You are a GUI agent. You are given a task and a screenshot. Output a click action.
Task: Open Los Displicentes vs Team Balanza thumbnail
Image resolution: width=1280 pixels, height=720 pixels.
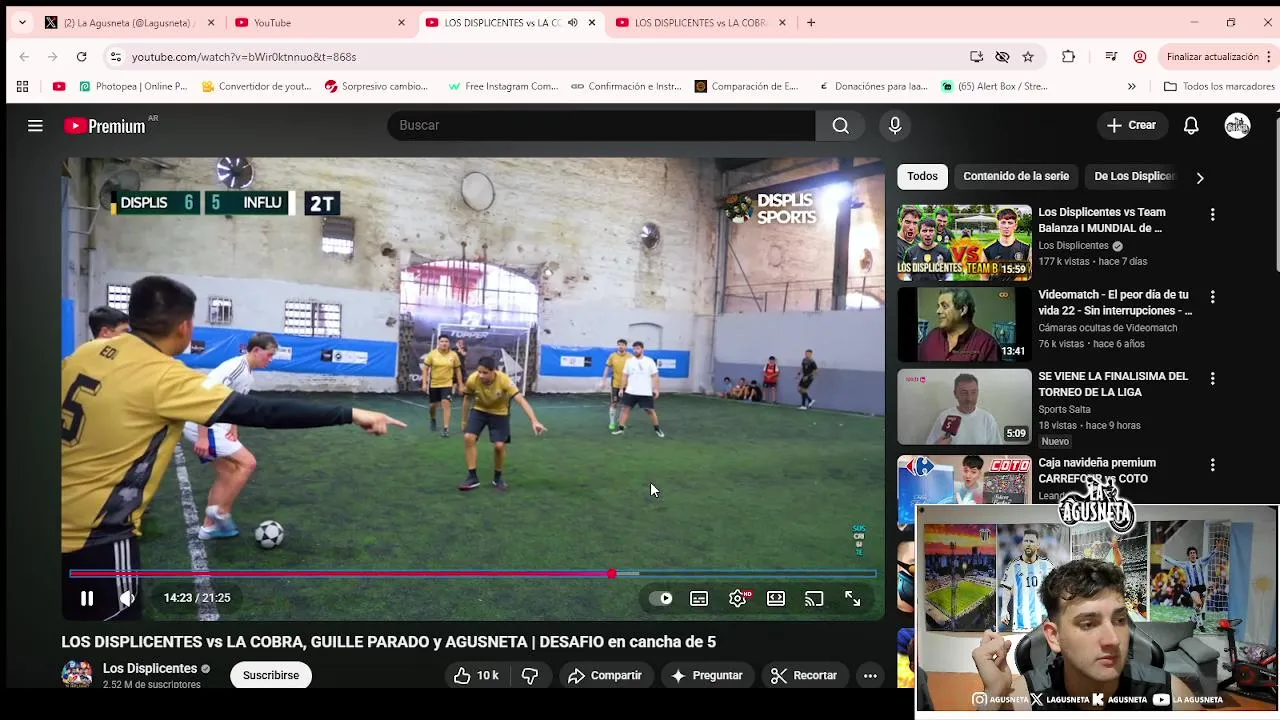pos(964,241)
